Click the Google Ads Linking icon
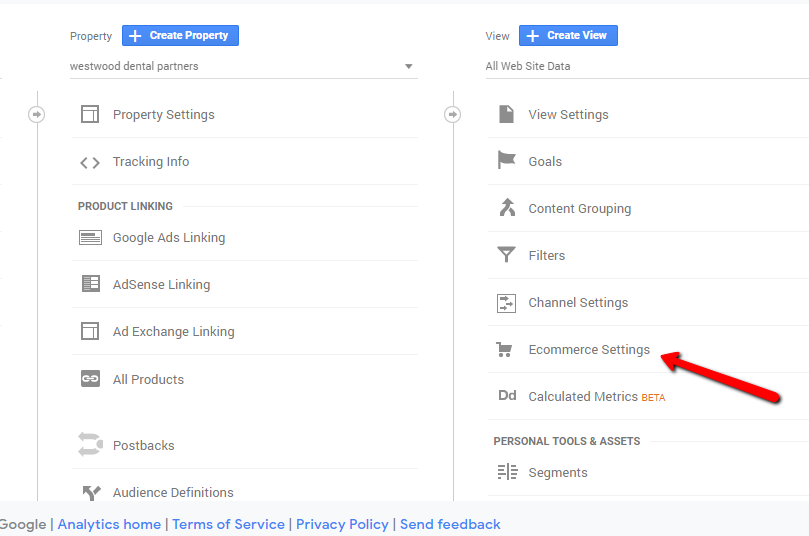Image resolution: width=809 pixels, height=536 pixels. click(90, 237)
